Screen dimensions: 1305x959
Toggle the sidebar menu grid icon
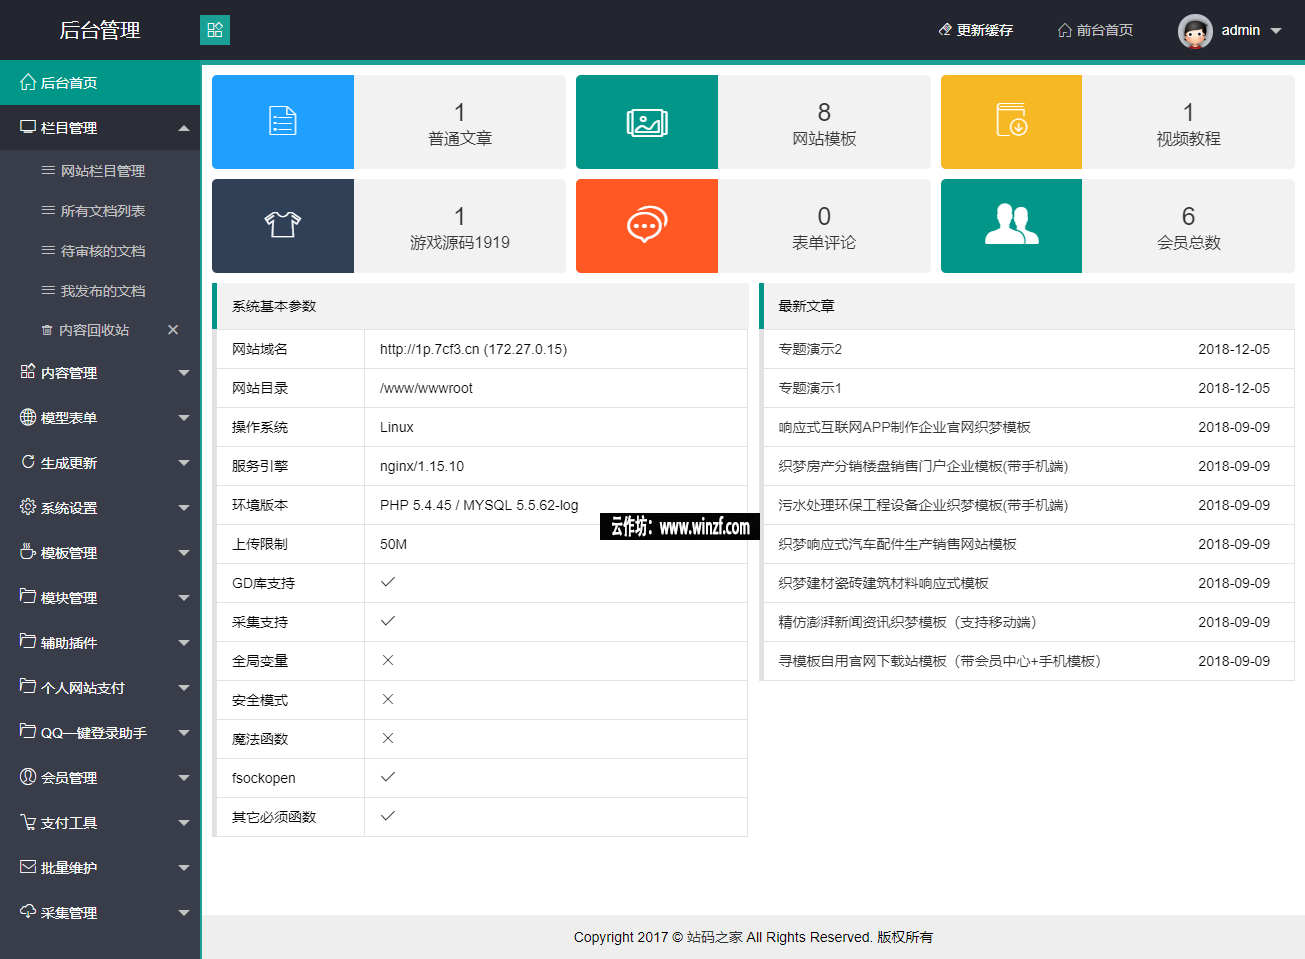click(x=215, y=30)
